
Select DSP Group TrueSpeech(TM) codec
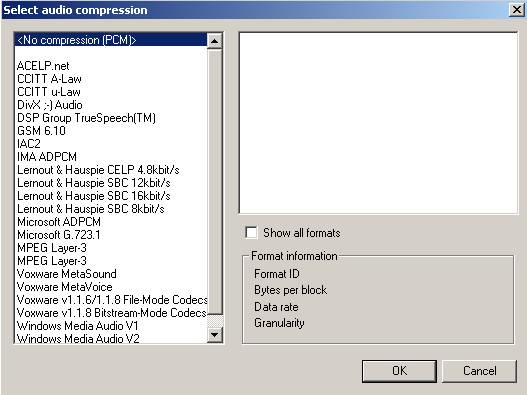pos(111,118)
